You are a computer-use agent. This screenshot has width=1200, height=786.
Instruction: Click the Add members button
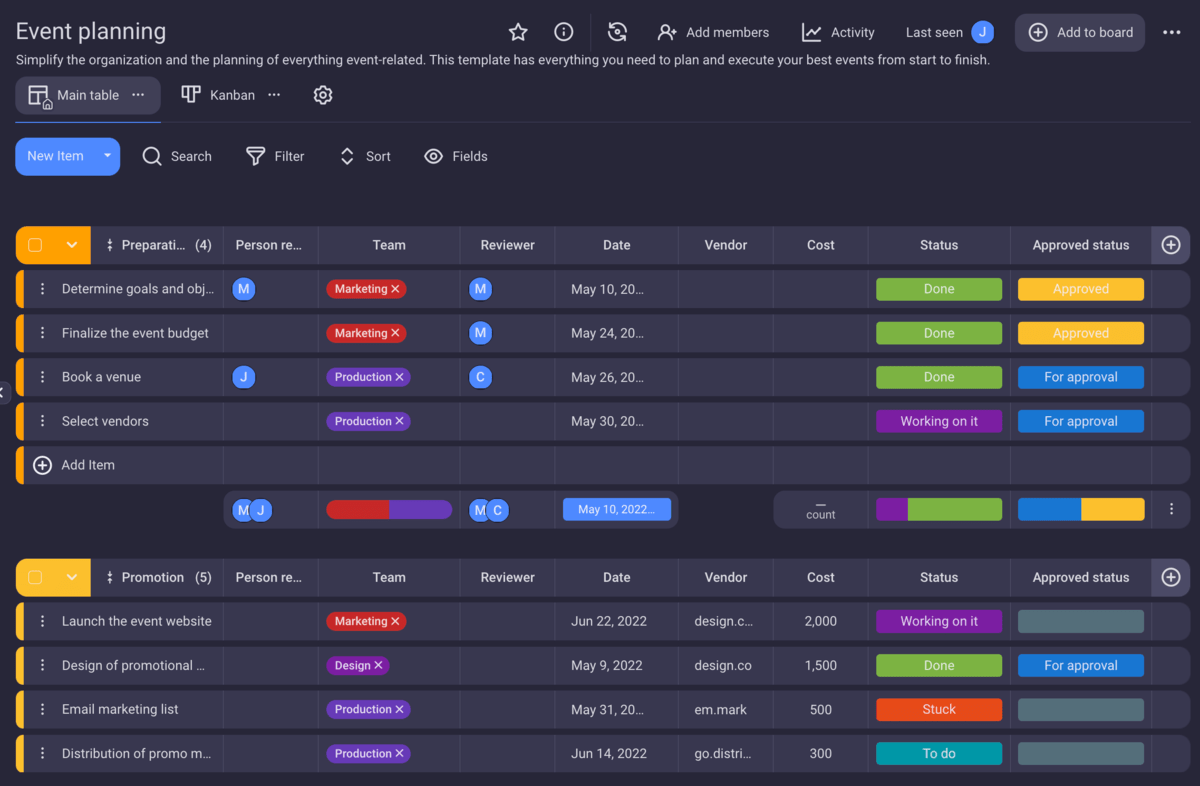tap(713, 32)
